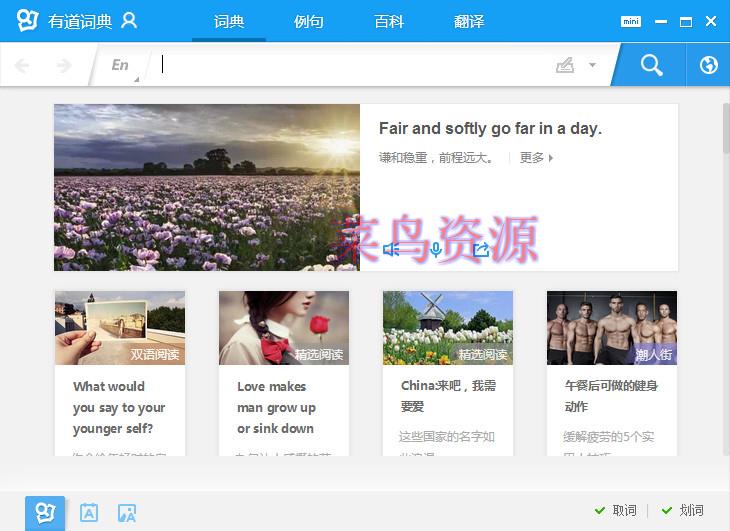The image size is (730, 531).
Task: Click the globe web search icon
Action: 708,65
